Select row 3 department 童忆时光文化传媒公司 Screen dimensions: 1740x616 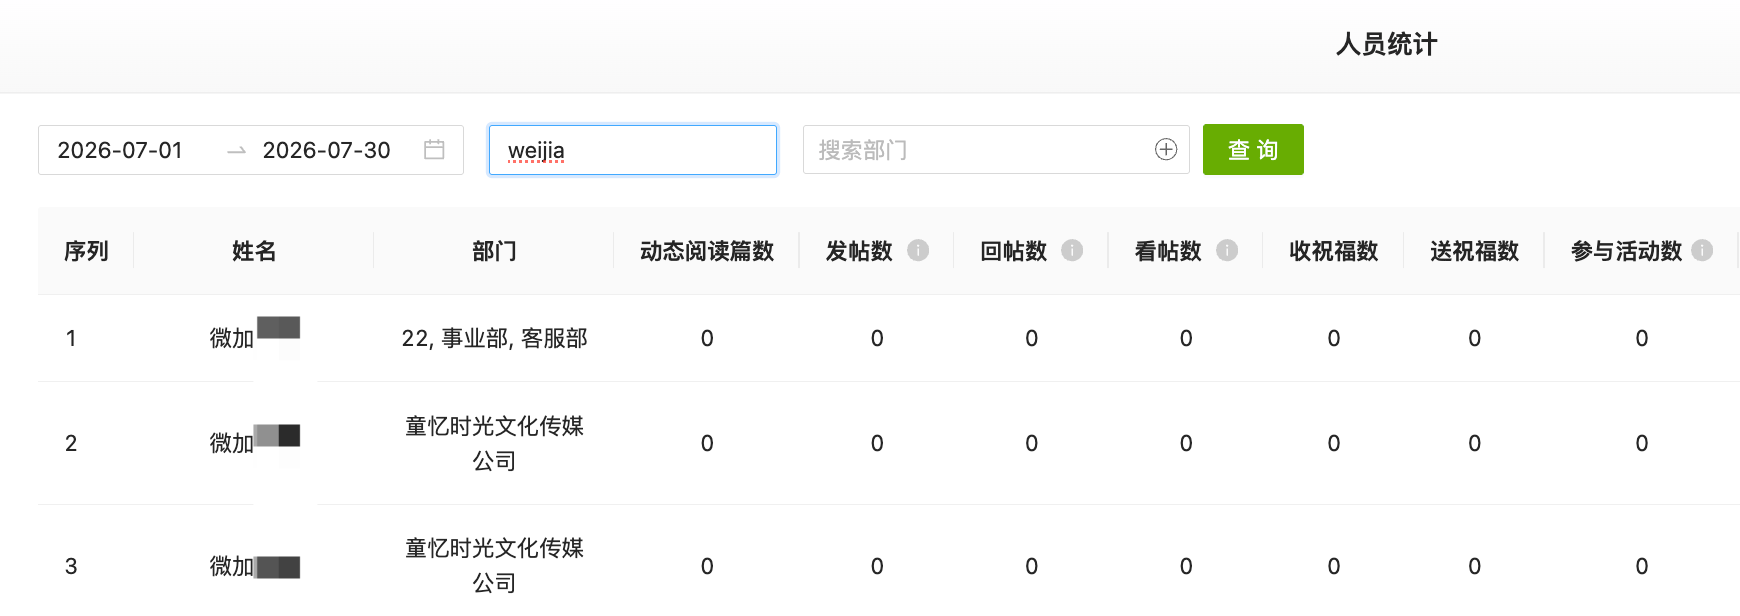click(494, 565)
